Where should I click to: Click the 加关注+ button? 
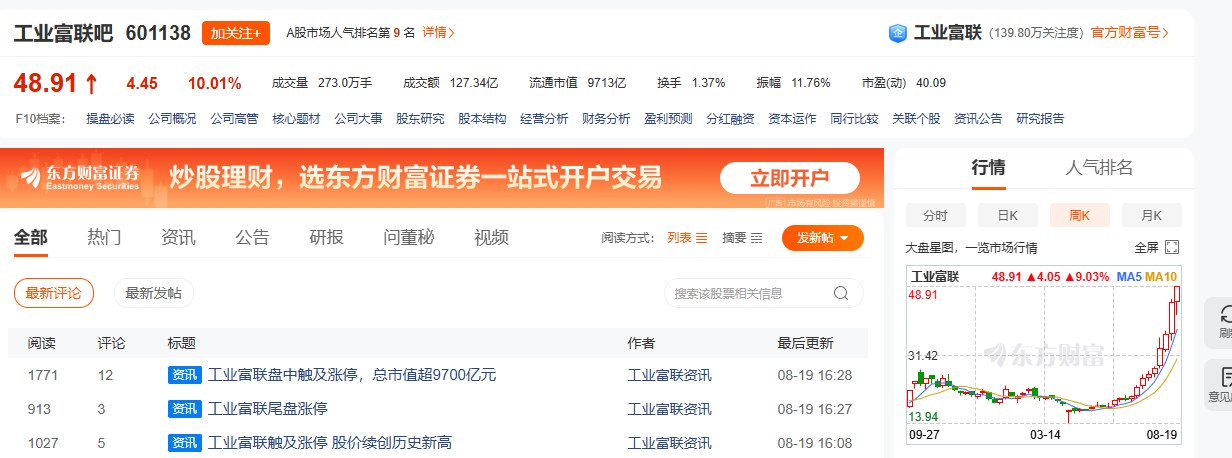235,33
